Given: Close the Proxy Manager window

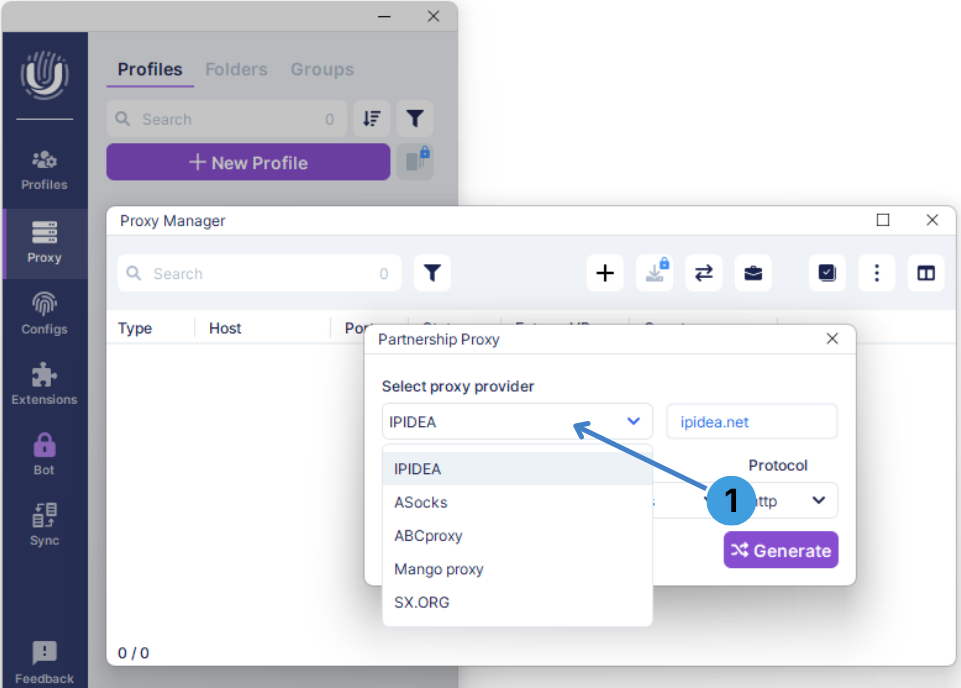Looking at the screenshot, I should tap(932, 220).
